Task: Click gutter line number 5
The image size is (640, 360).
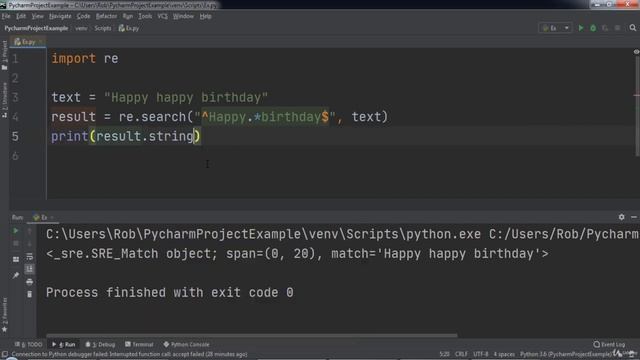Action: pyautogui.click(x=15, y=136)
